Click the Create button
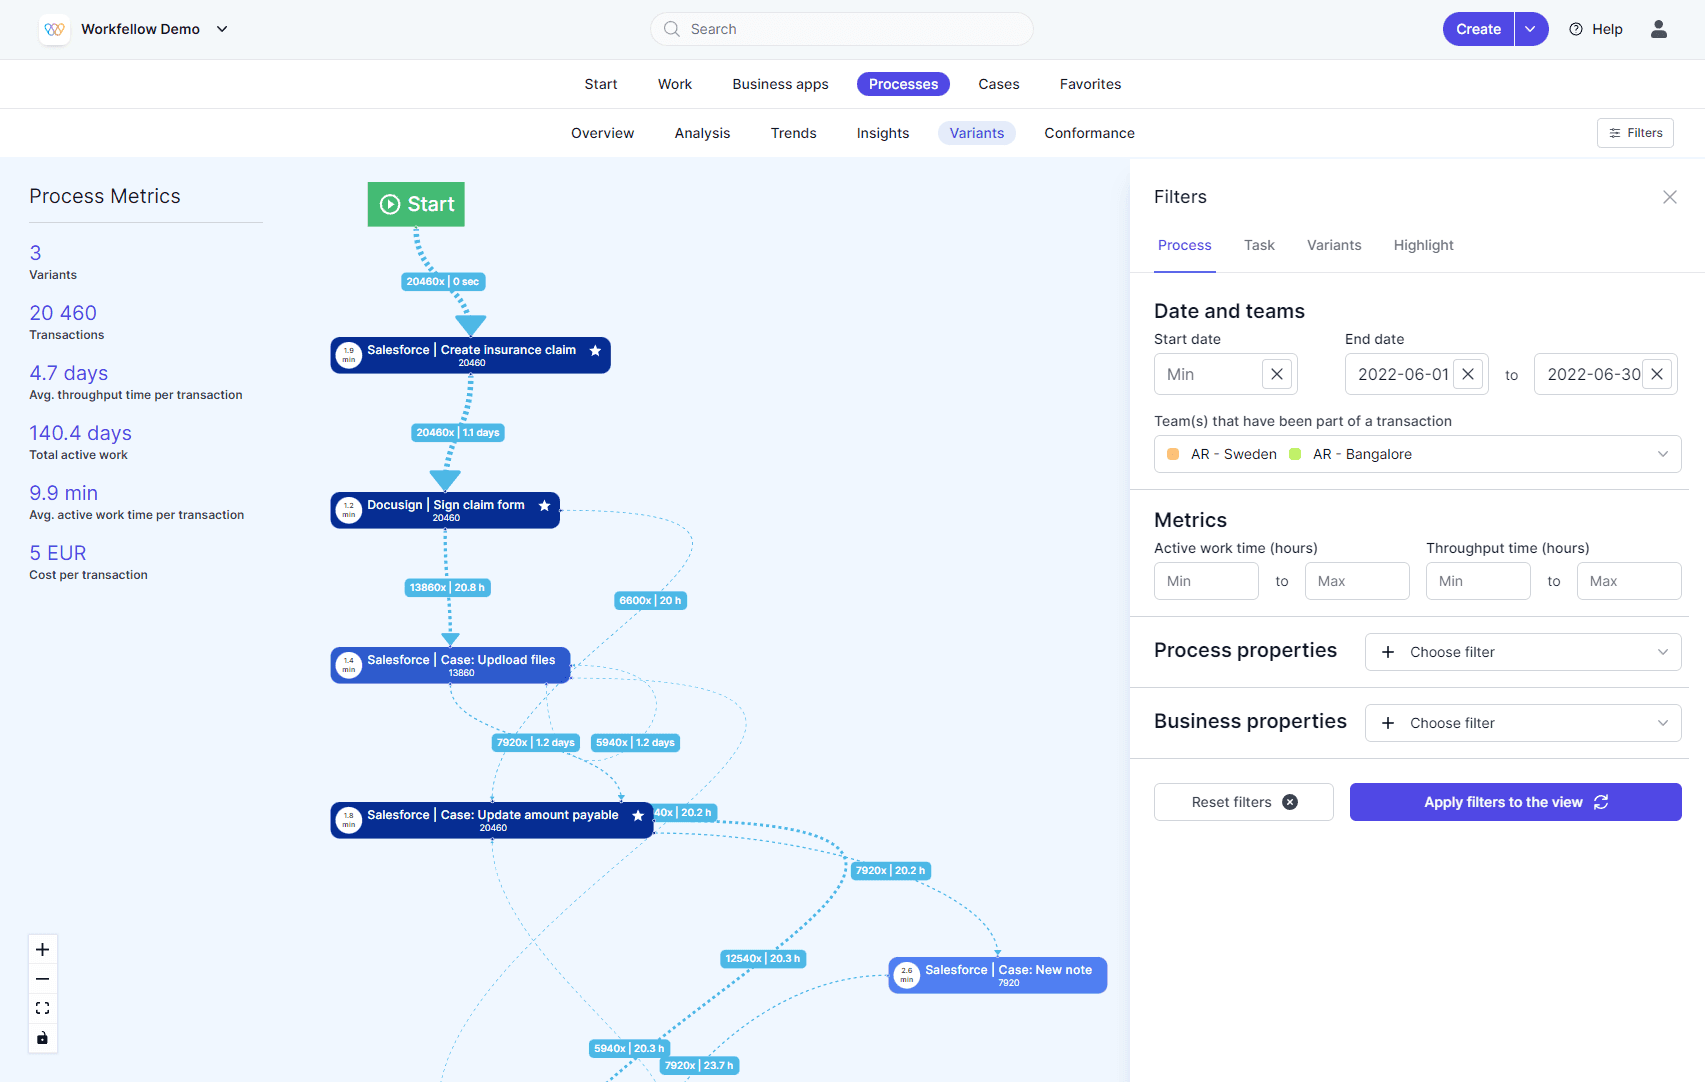This screenshot has height=1082, width=1705. (x=1478, y=29)
